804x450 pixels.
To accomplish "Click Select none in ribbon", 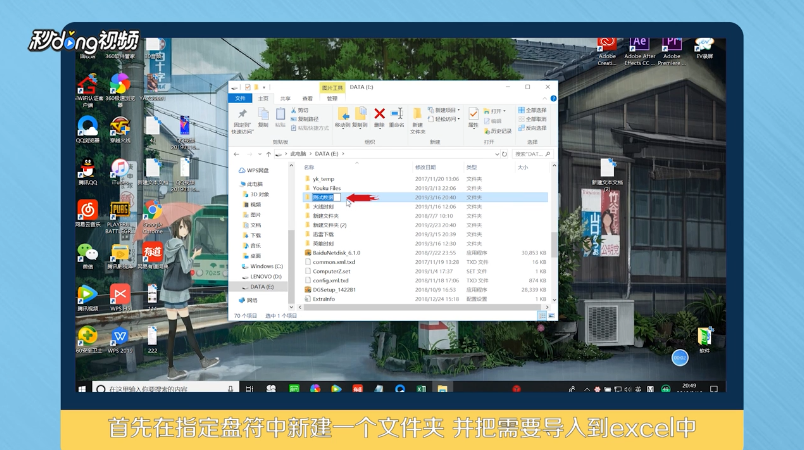I will coord(533,119).
